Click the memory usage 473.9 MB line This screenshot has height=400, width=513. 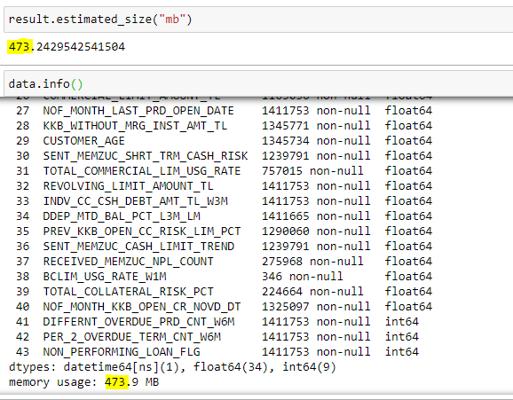(x=84, y=382)
